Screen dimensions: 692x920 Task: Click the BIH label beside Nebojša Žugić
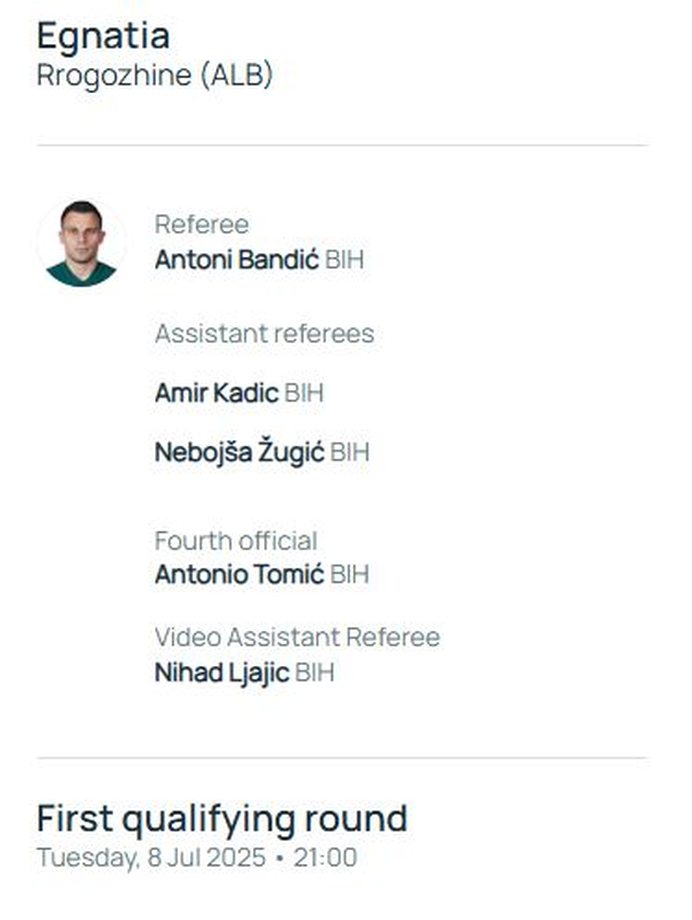point(350,452)
